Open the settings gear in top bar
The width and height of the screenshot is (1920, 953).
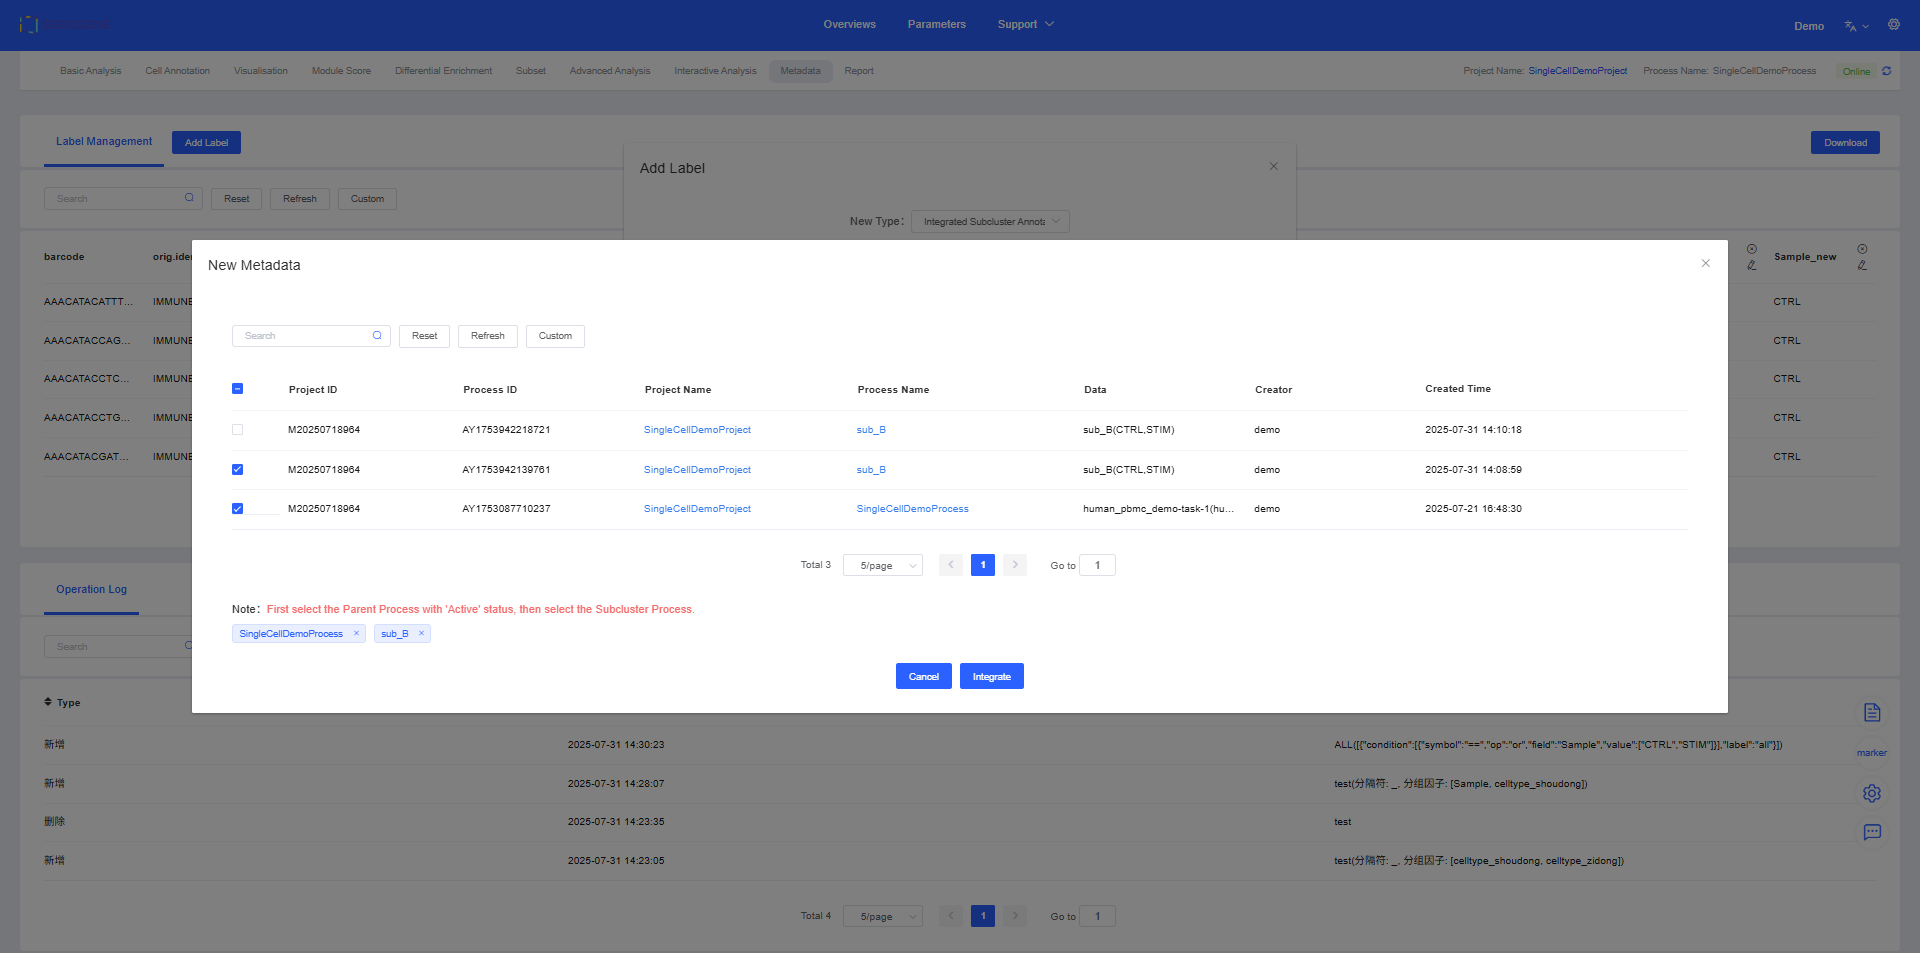pyautogui.click(x=1893, y=25)
